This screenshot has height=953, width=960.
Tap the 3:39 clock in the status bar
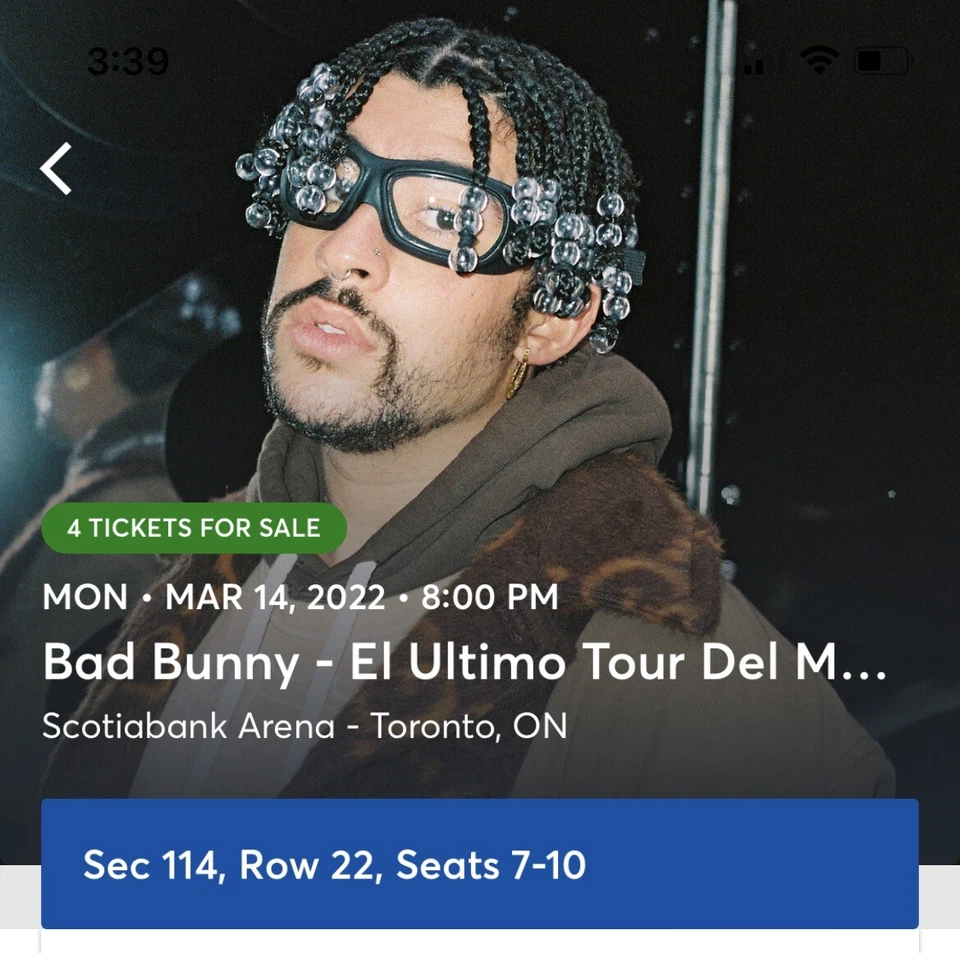click(x=130, y=60)
